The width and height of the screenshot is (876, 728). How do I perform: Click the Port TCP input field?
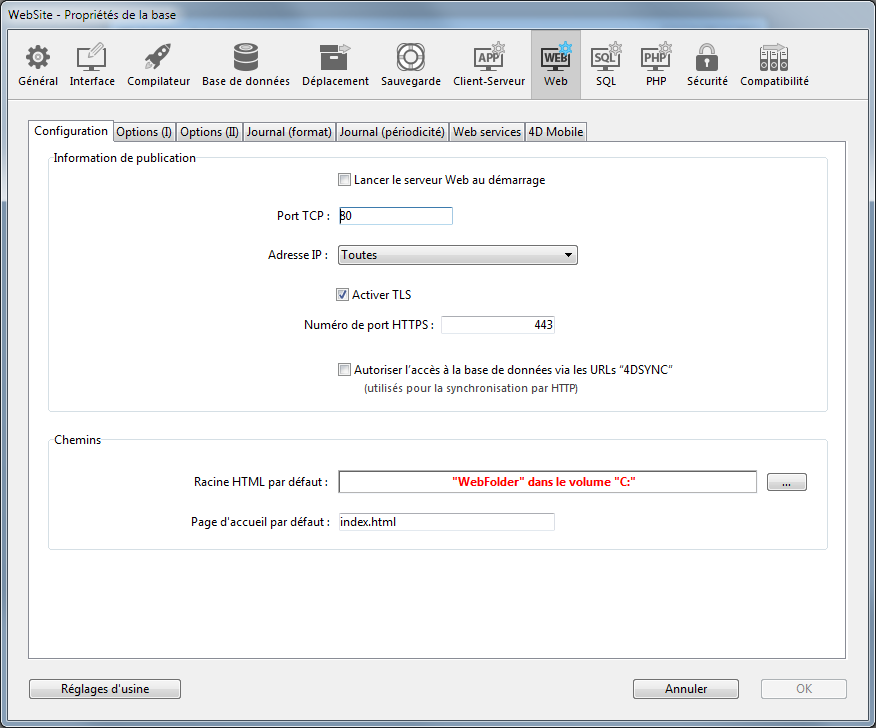(396, 216)
